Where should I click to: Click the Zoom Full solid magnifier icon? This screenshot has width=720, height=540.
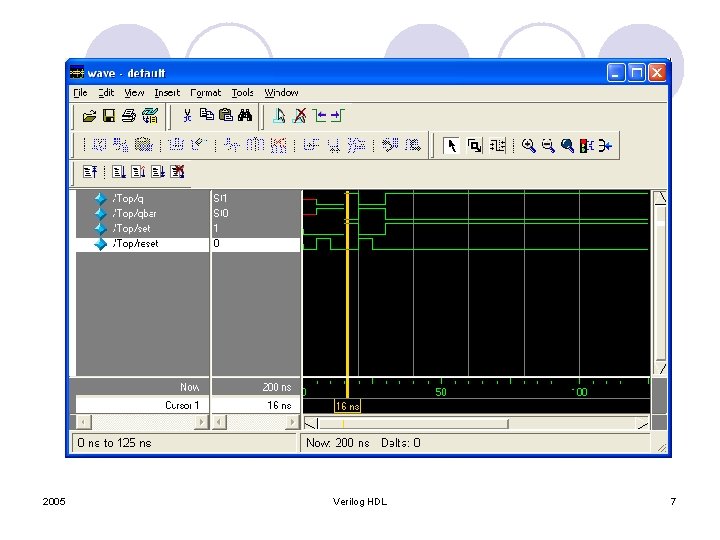pos(567,146)
